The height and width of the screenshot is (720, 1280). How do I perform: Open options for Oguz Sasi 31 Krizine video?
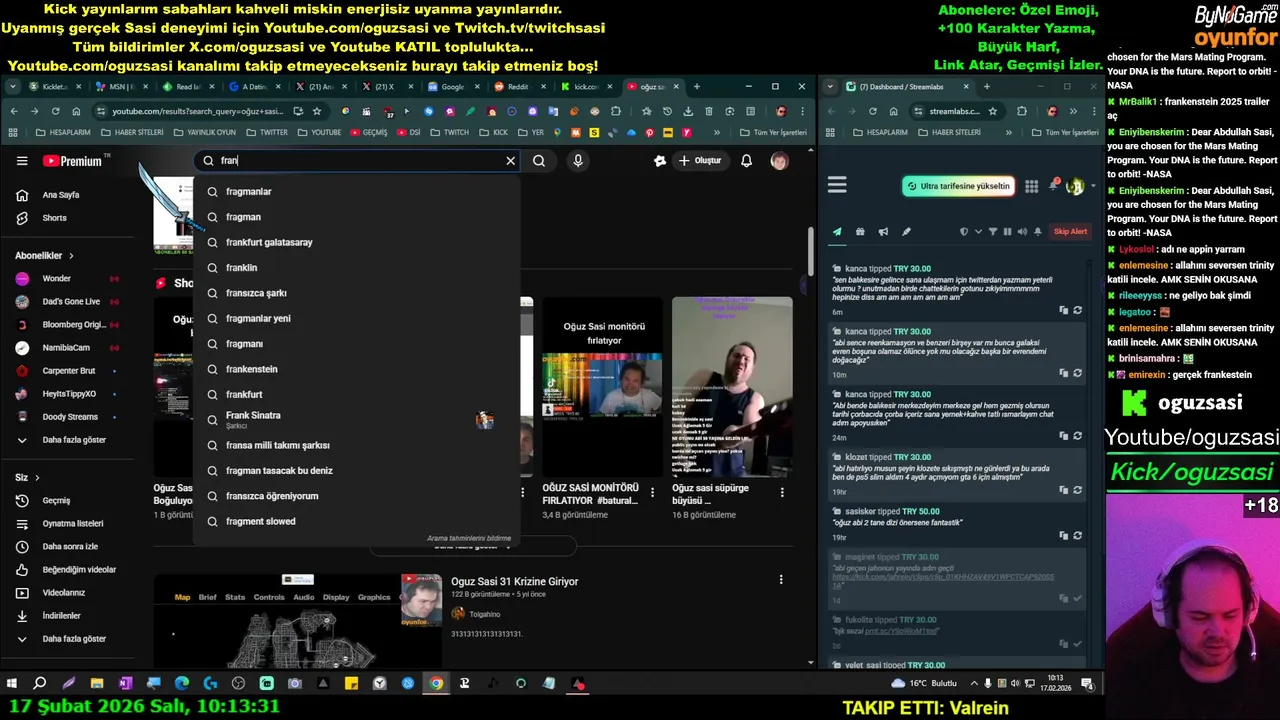pos(781,580)
